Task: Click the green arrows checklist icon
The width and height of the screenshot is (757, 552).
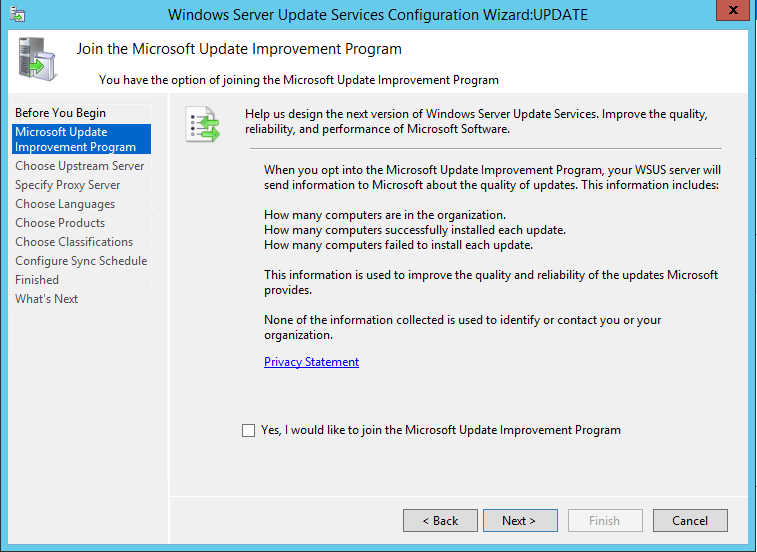Action: 203,125
